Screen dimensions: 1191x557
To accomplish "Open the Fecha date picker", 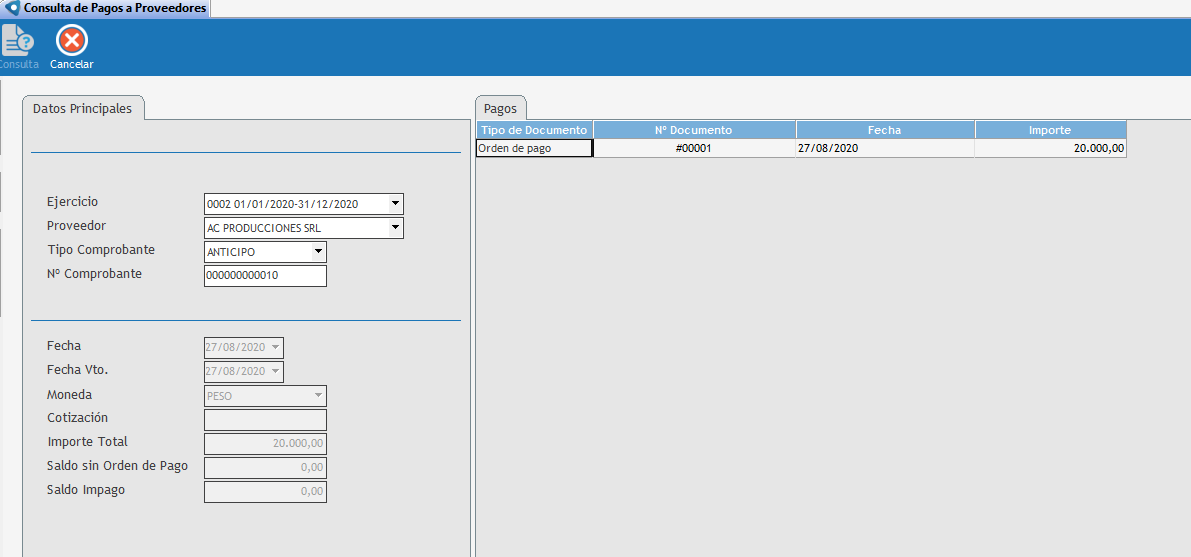I will (x=275, y=348).
